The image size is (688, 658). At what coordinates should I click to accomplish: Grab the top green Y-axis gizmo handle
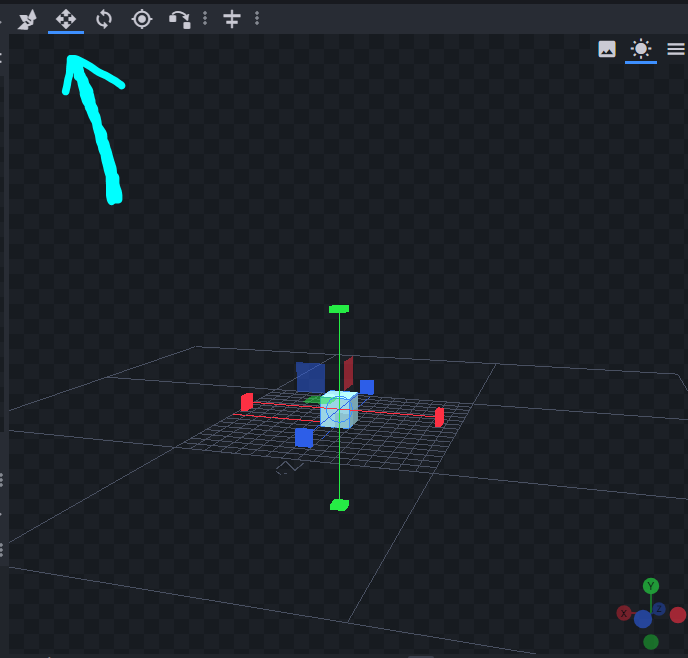339,309
